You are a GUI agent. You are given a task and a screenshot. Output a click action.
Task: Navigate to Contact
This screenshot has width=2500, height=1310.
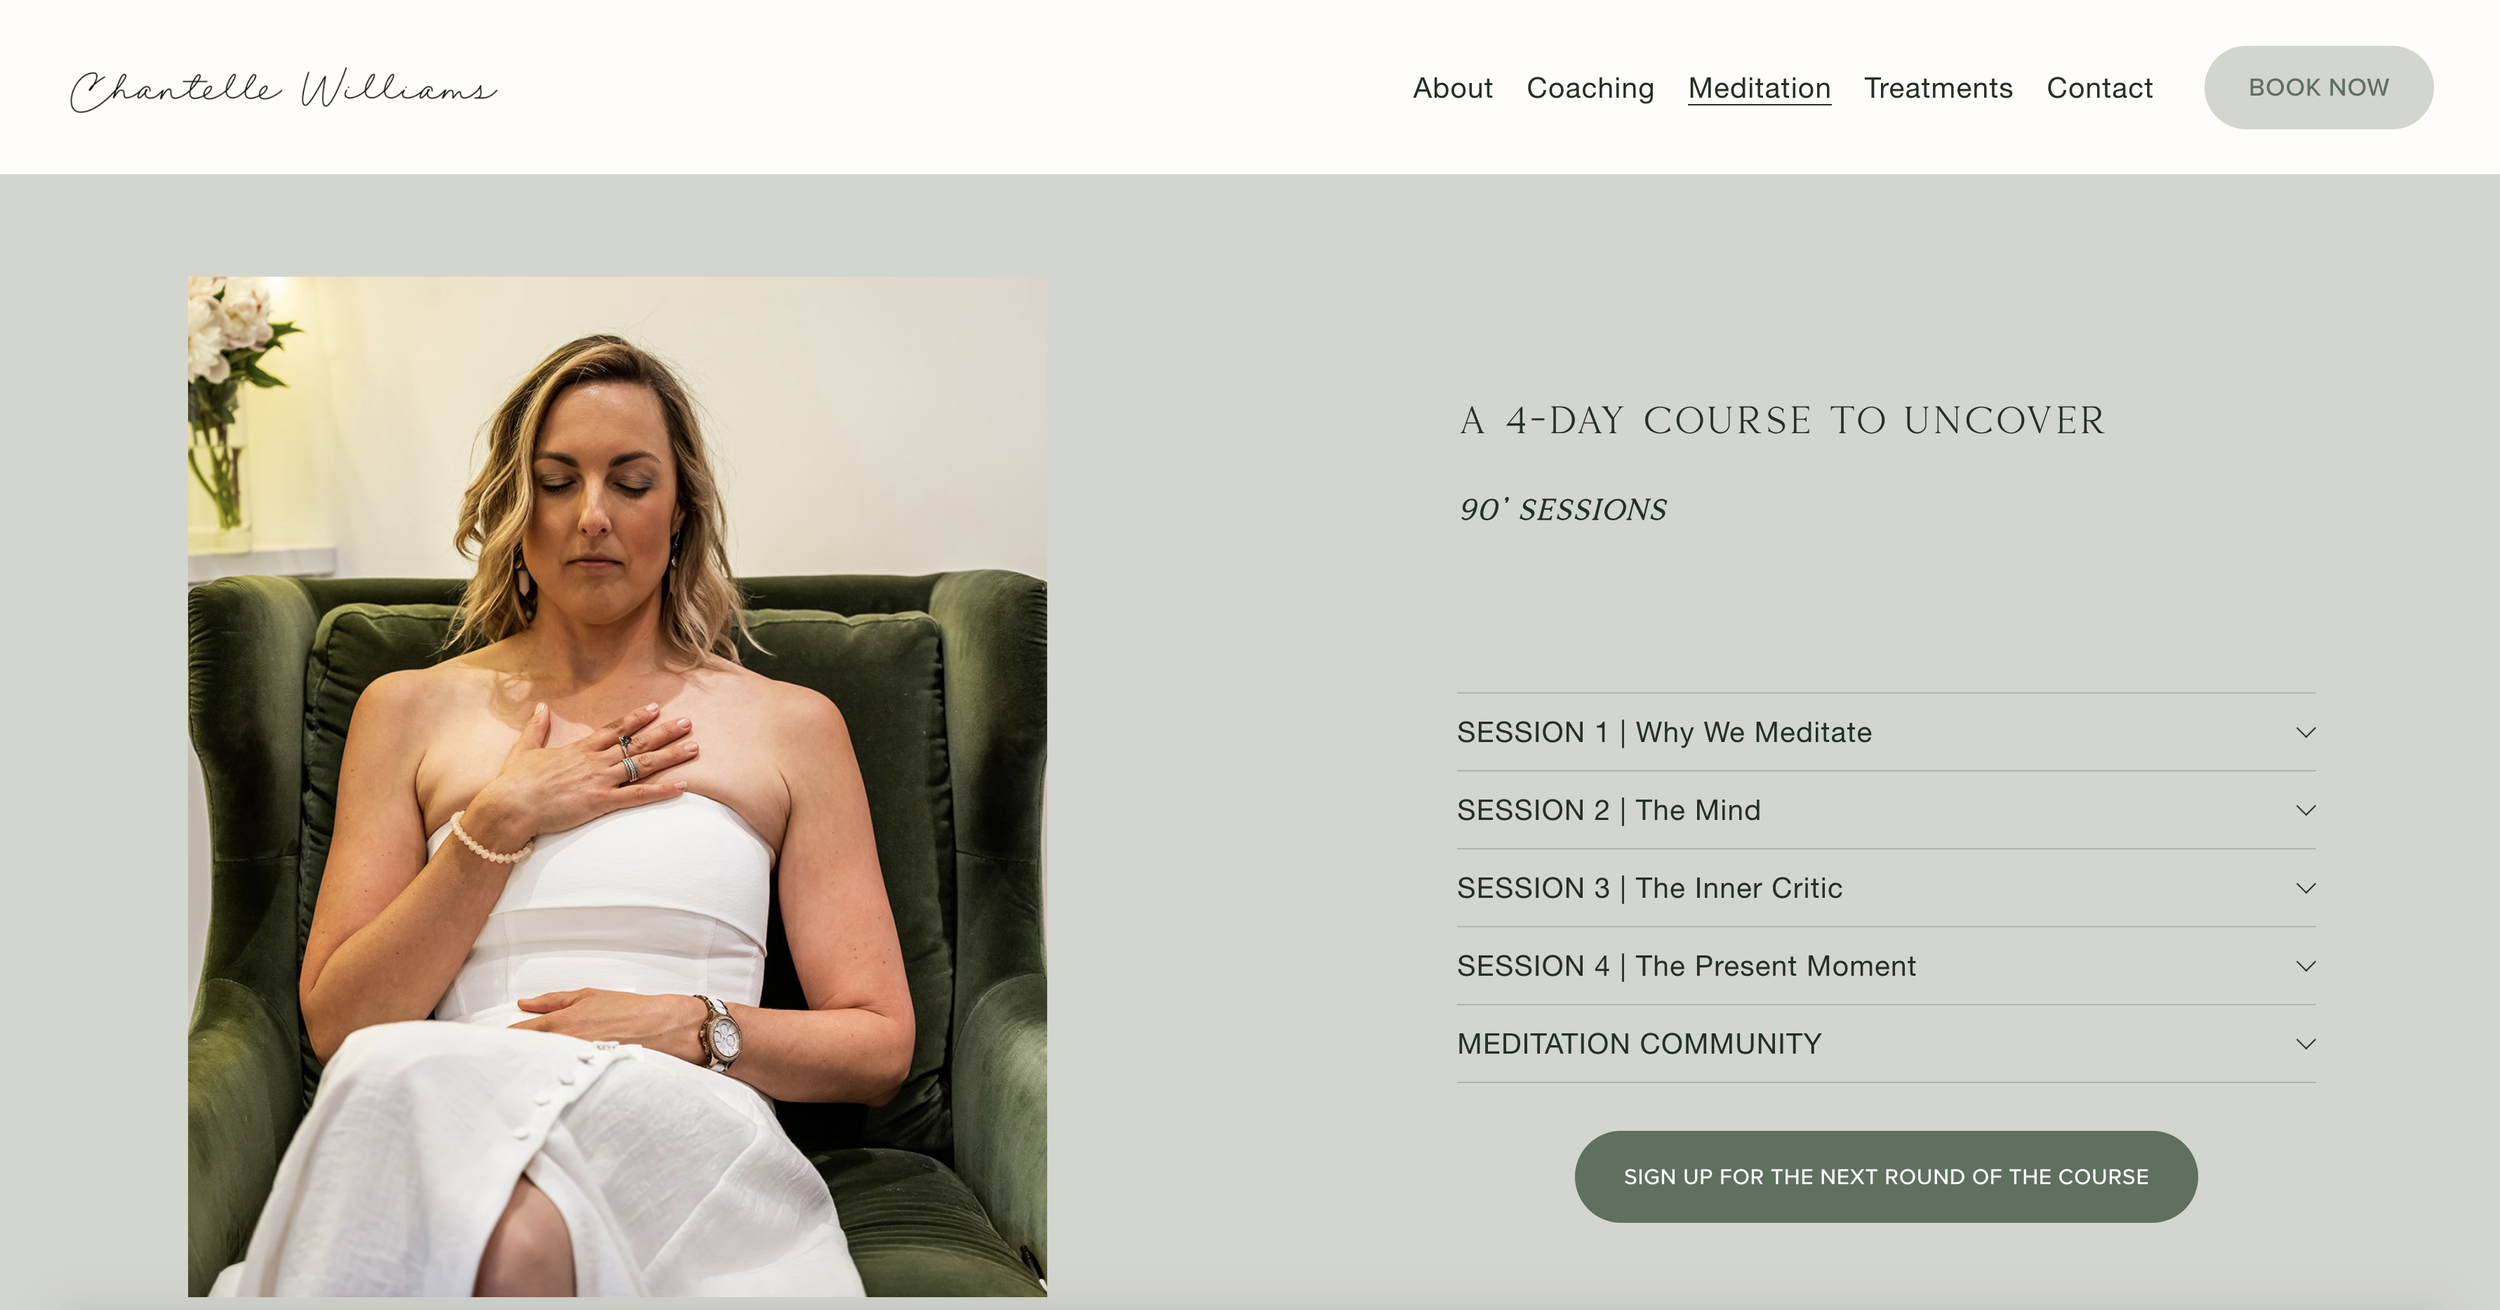pos(2099,88)
